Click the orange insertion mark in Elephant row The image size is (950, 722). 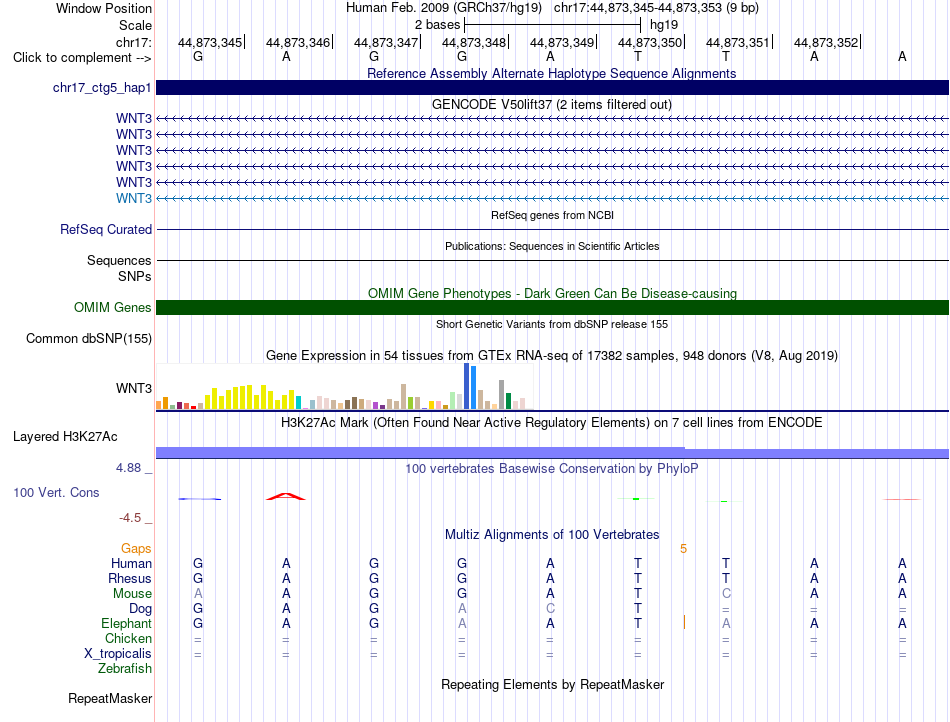(x=684, y=622)
